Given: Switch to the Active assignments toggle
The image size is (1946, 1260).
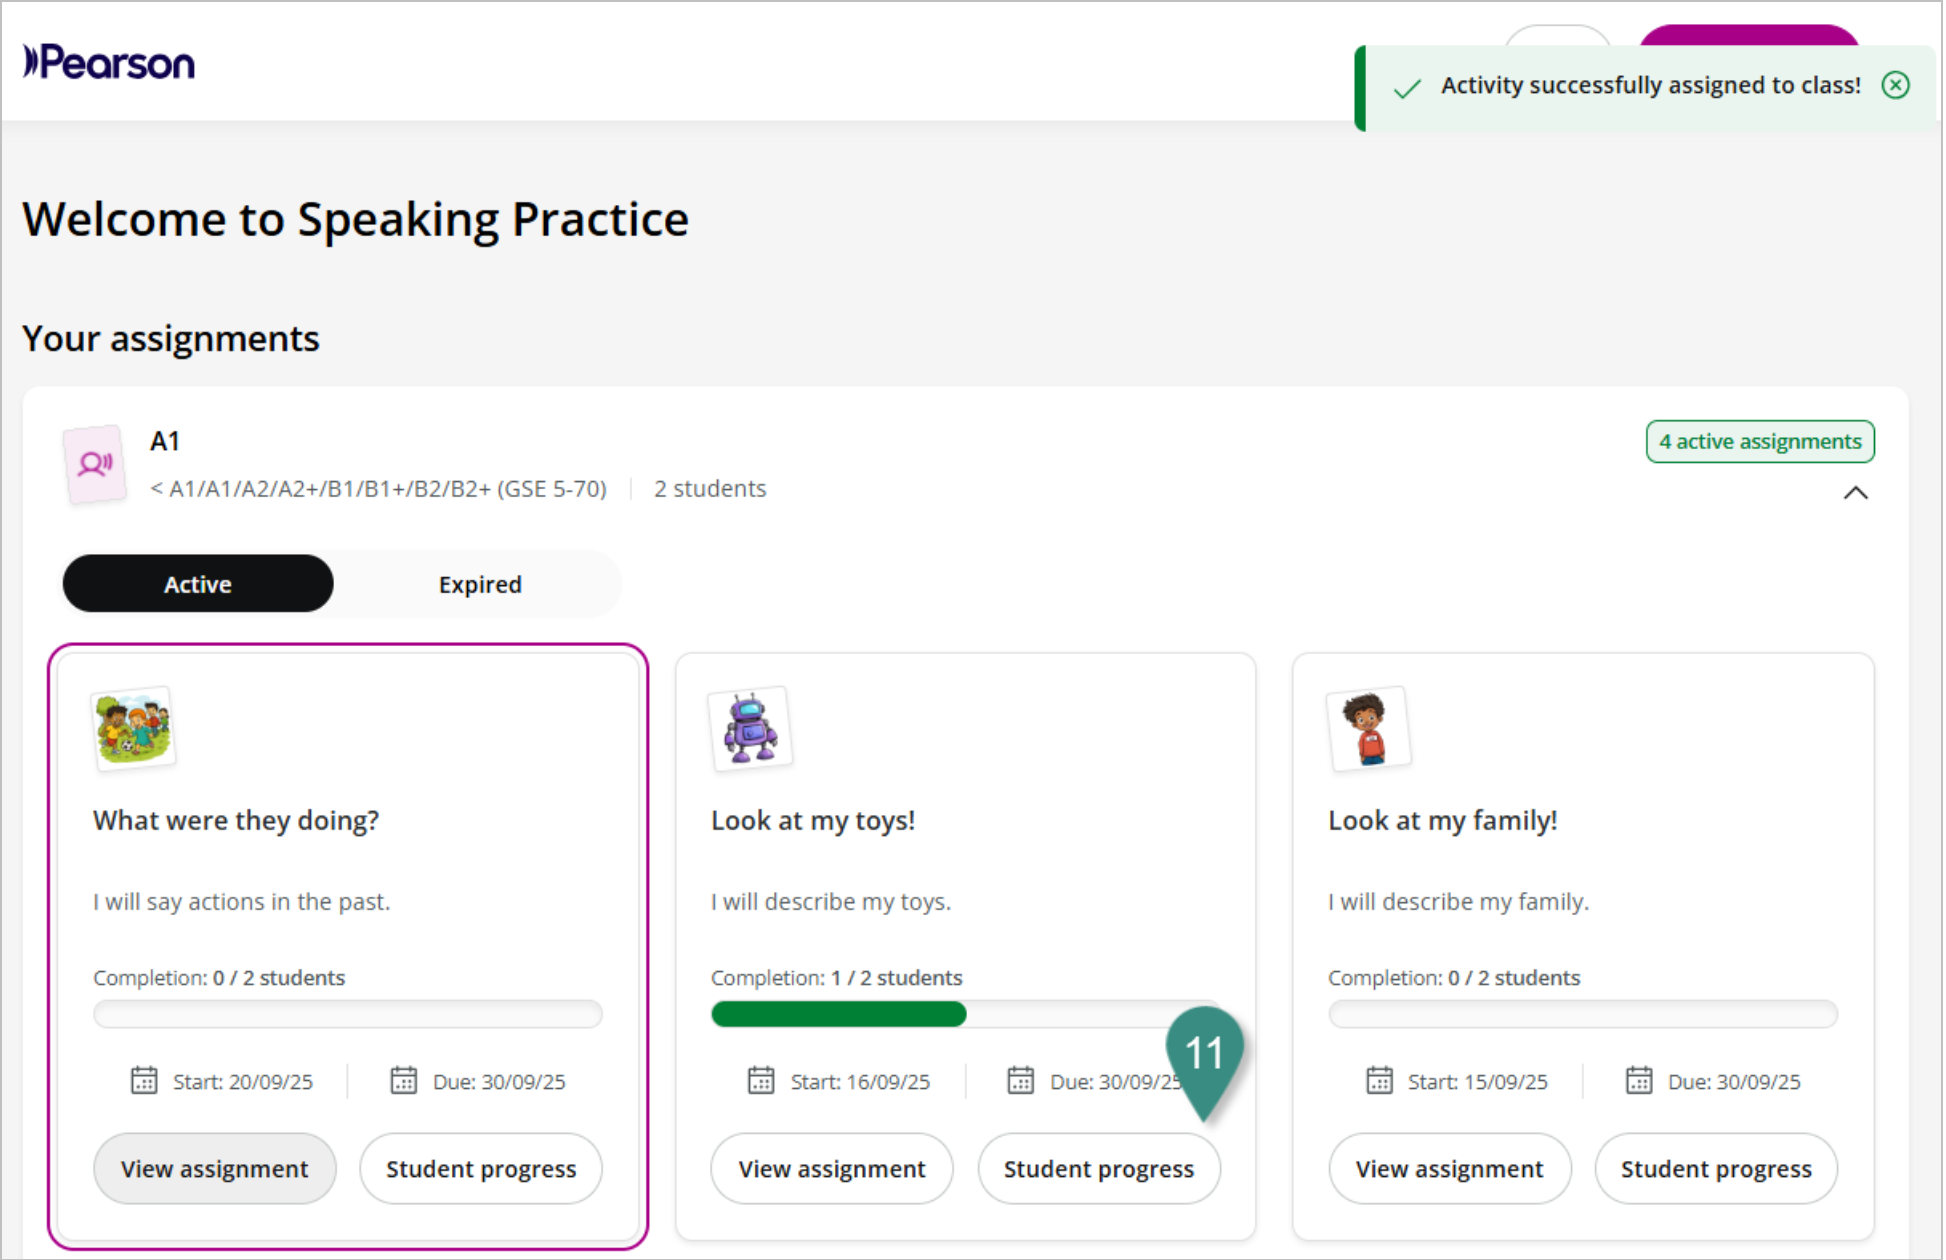Looking at the screenshot, I should coord(198,584).
